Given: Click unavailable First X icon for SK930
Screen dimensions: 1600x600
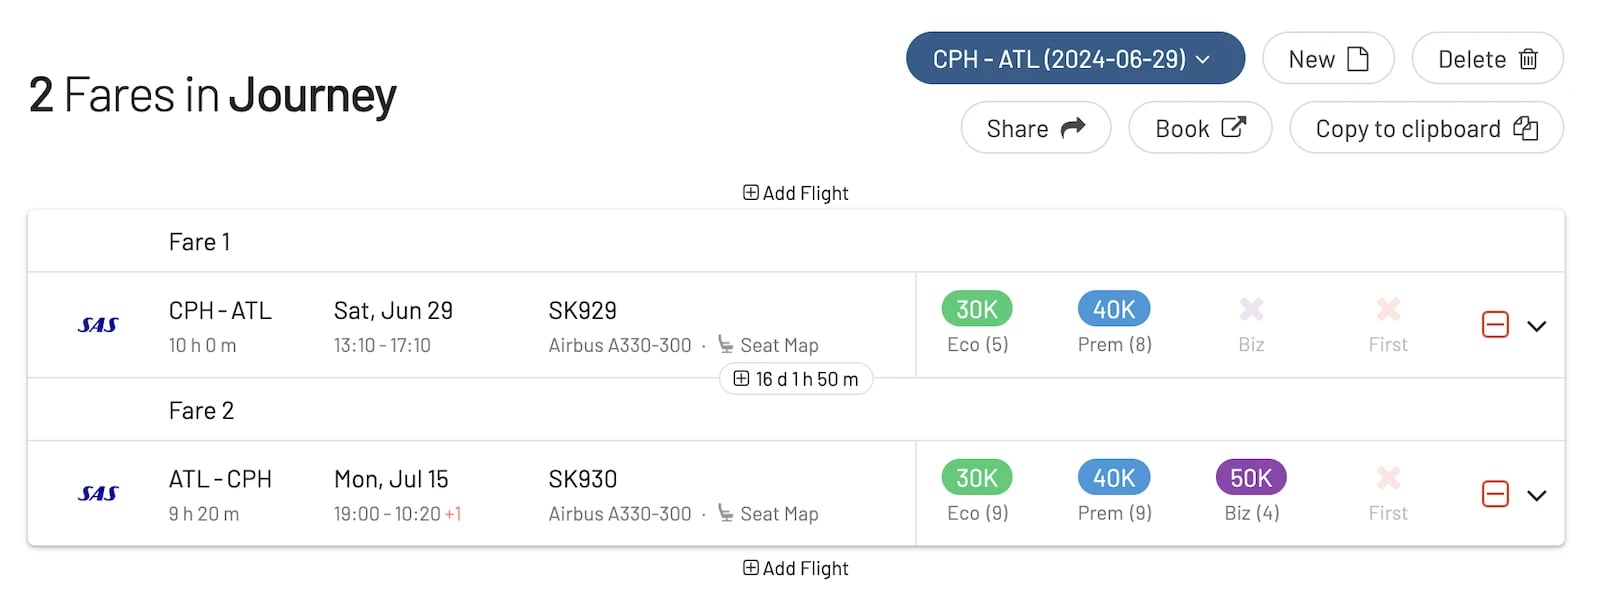Looking at the screenshot, I should pyautogui.click(x=1388, y=478).
